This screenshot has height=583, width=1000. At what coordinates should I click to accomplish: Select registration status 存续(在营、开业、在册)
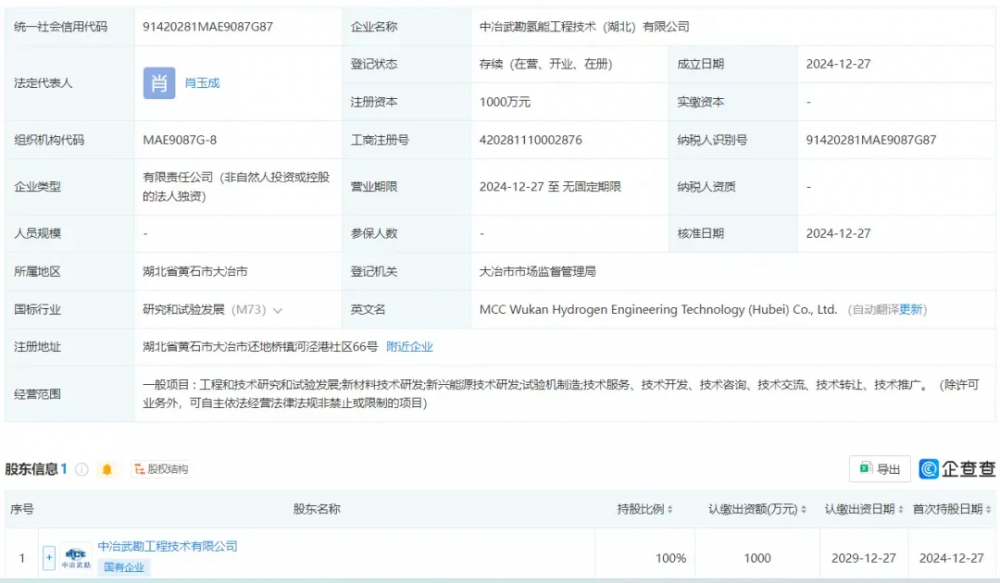click(546, 64)
